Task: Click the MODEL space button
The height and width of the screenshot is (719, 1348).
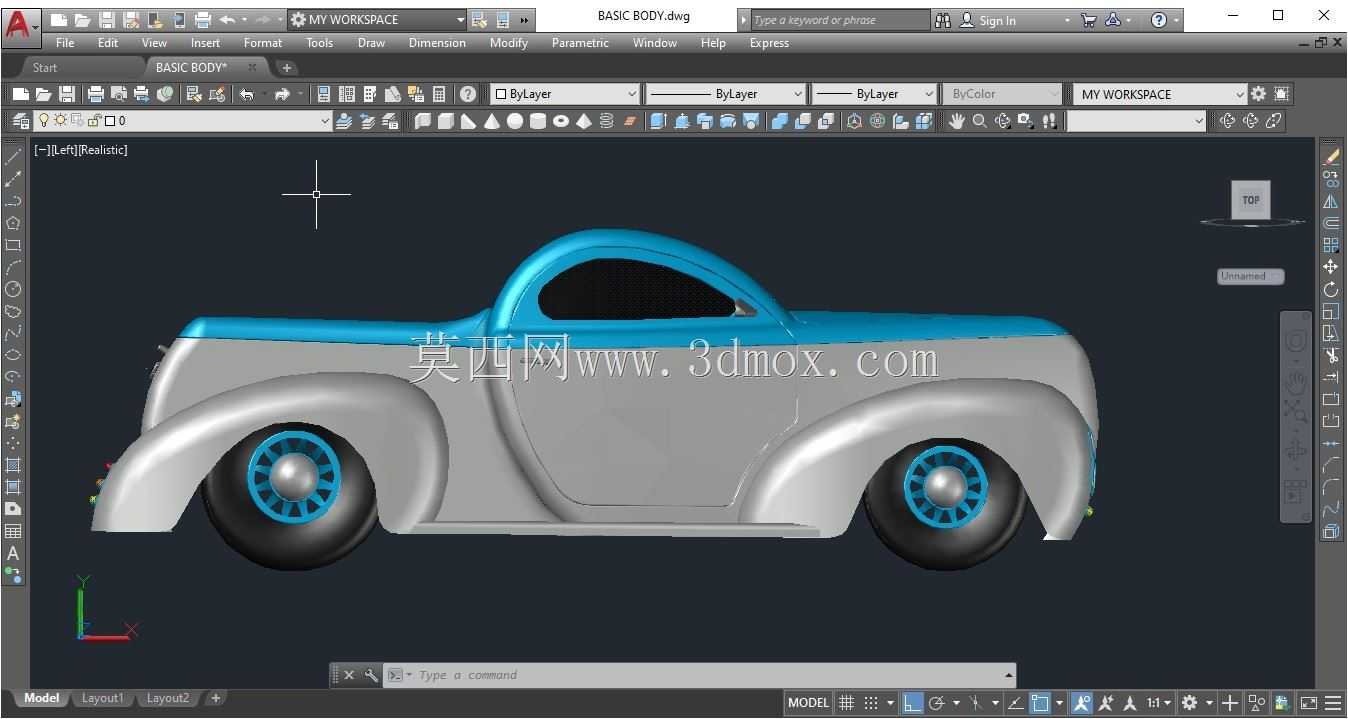Action: pos(808,703)
